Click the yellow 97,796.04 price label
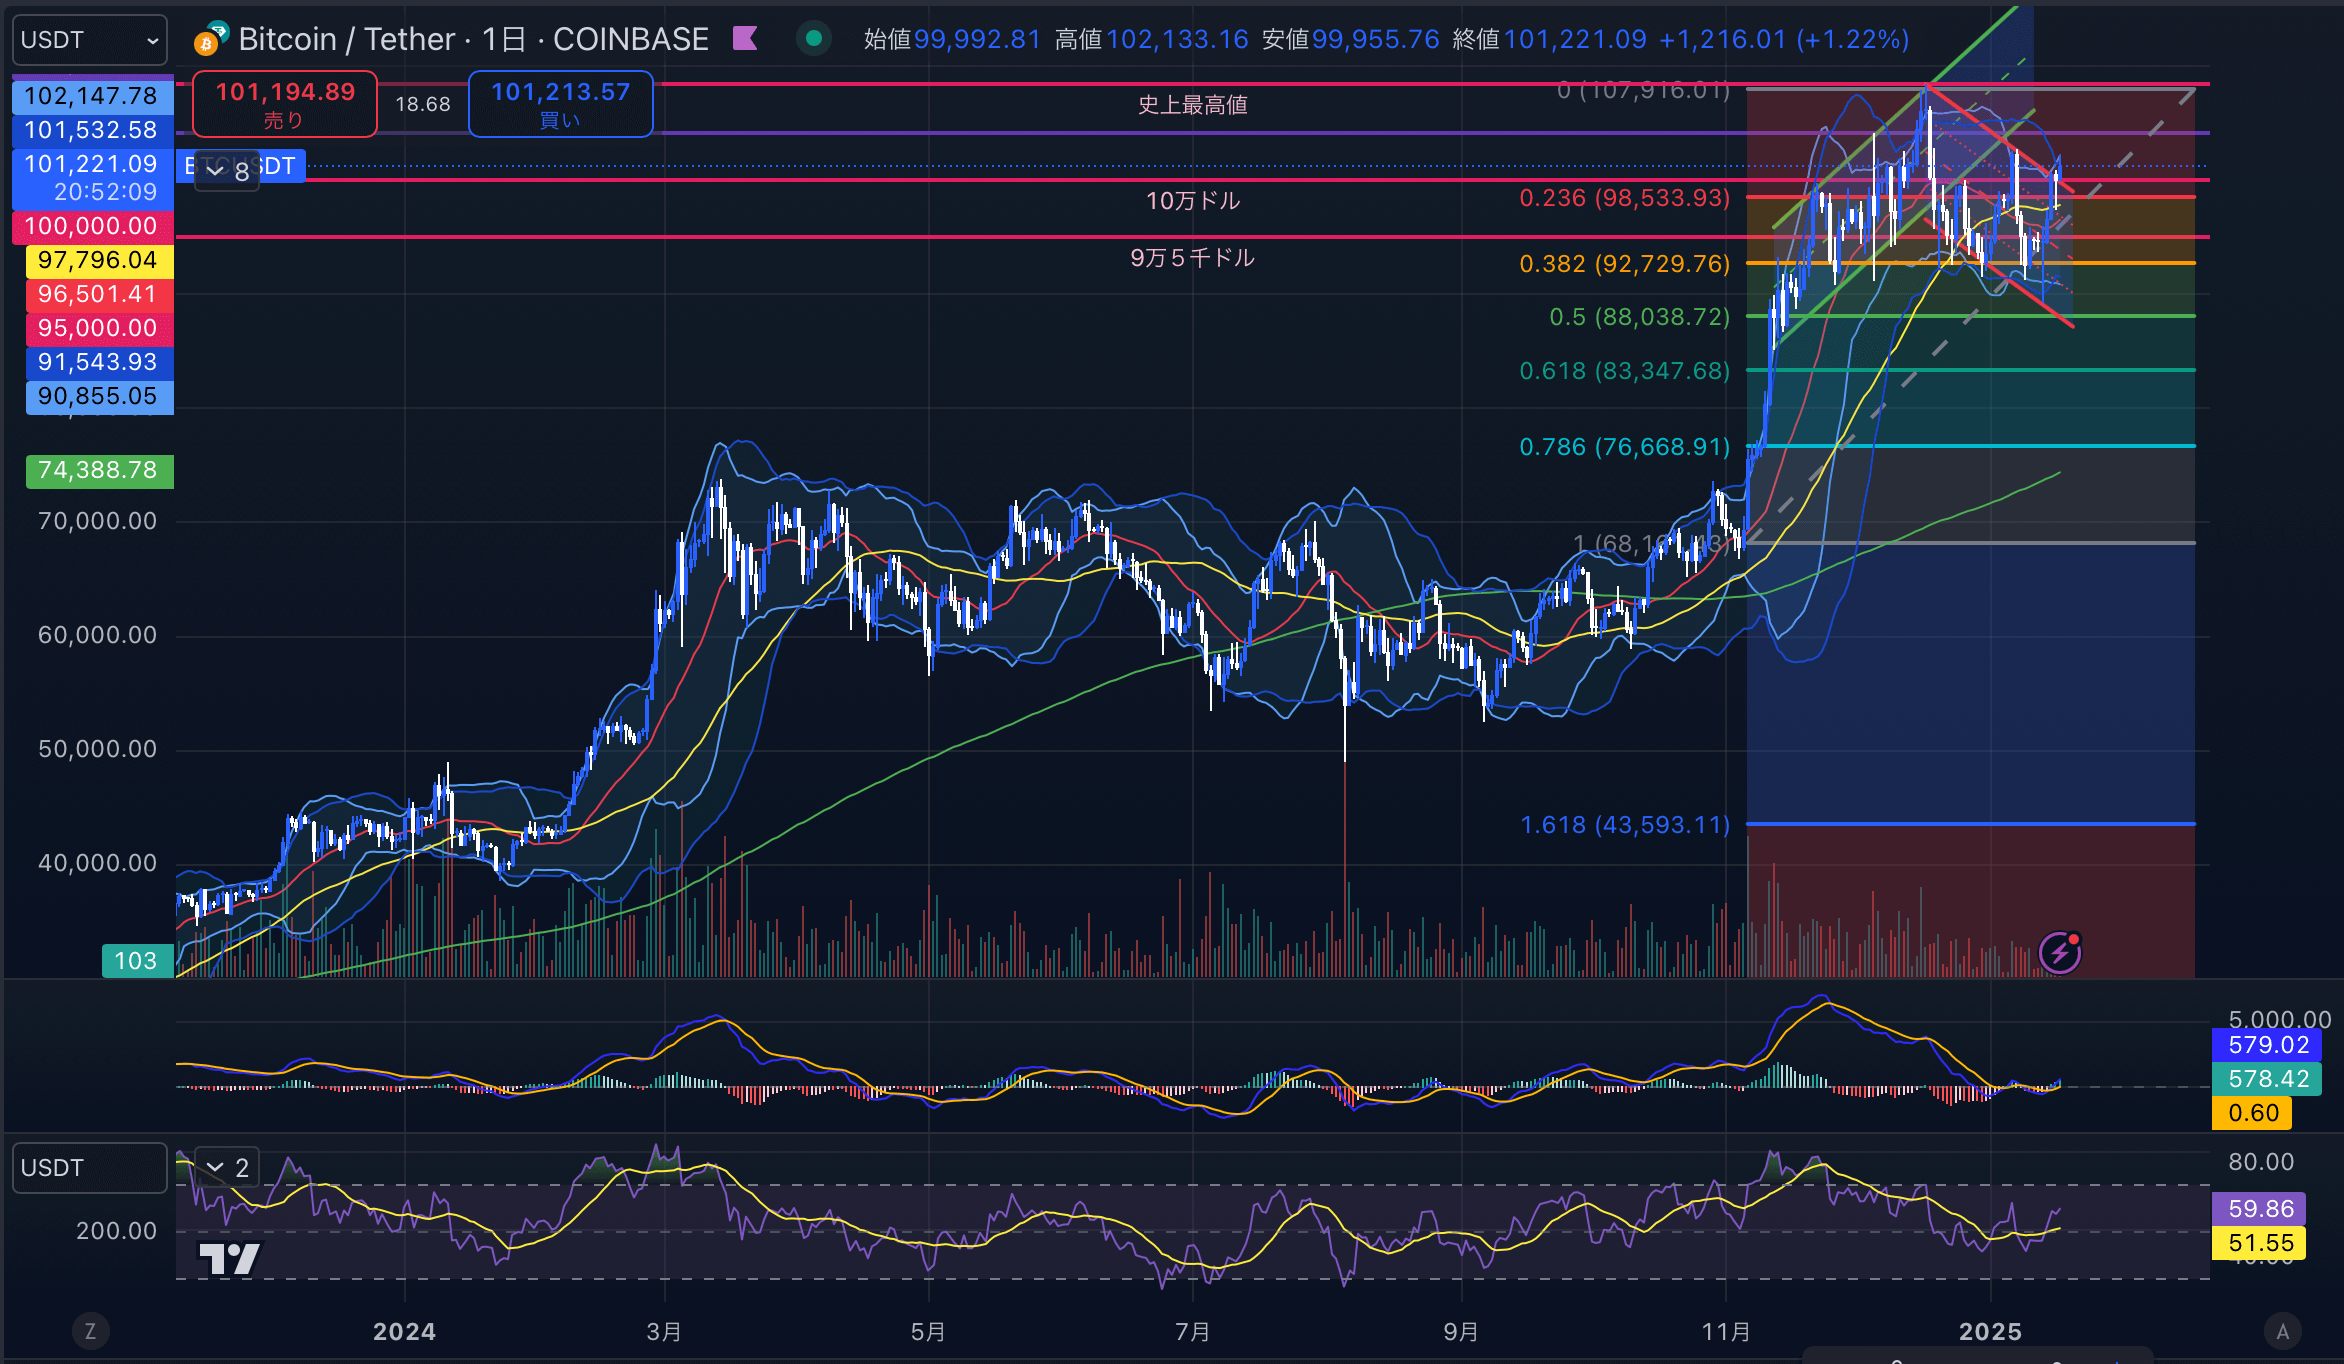The width and height of the screenshot is (2344, 1364). coord(99,260)
